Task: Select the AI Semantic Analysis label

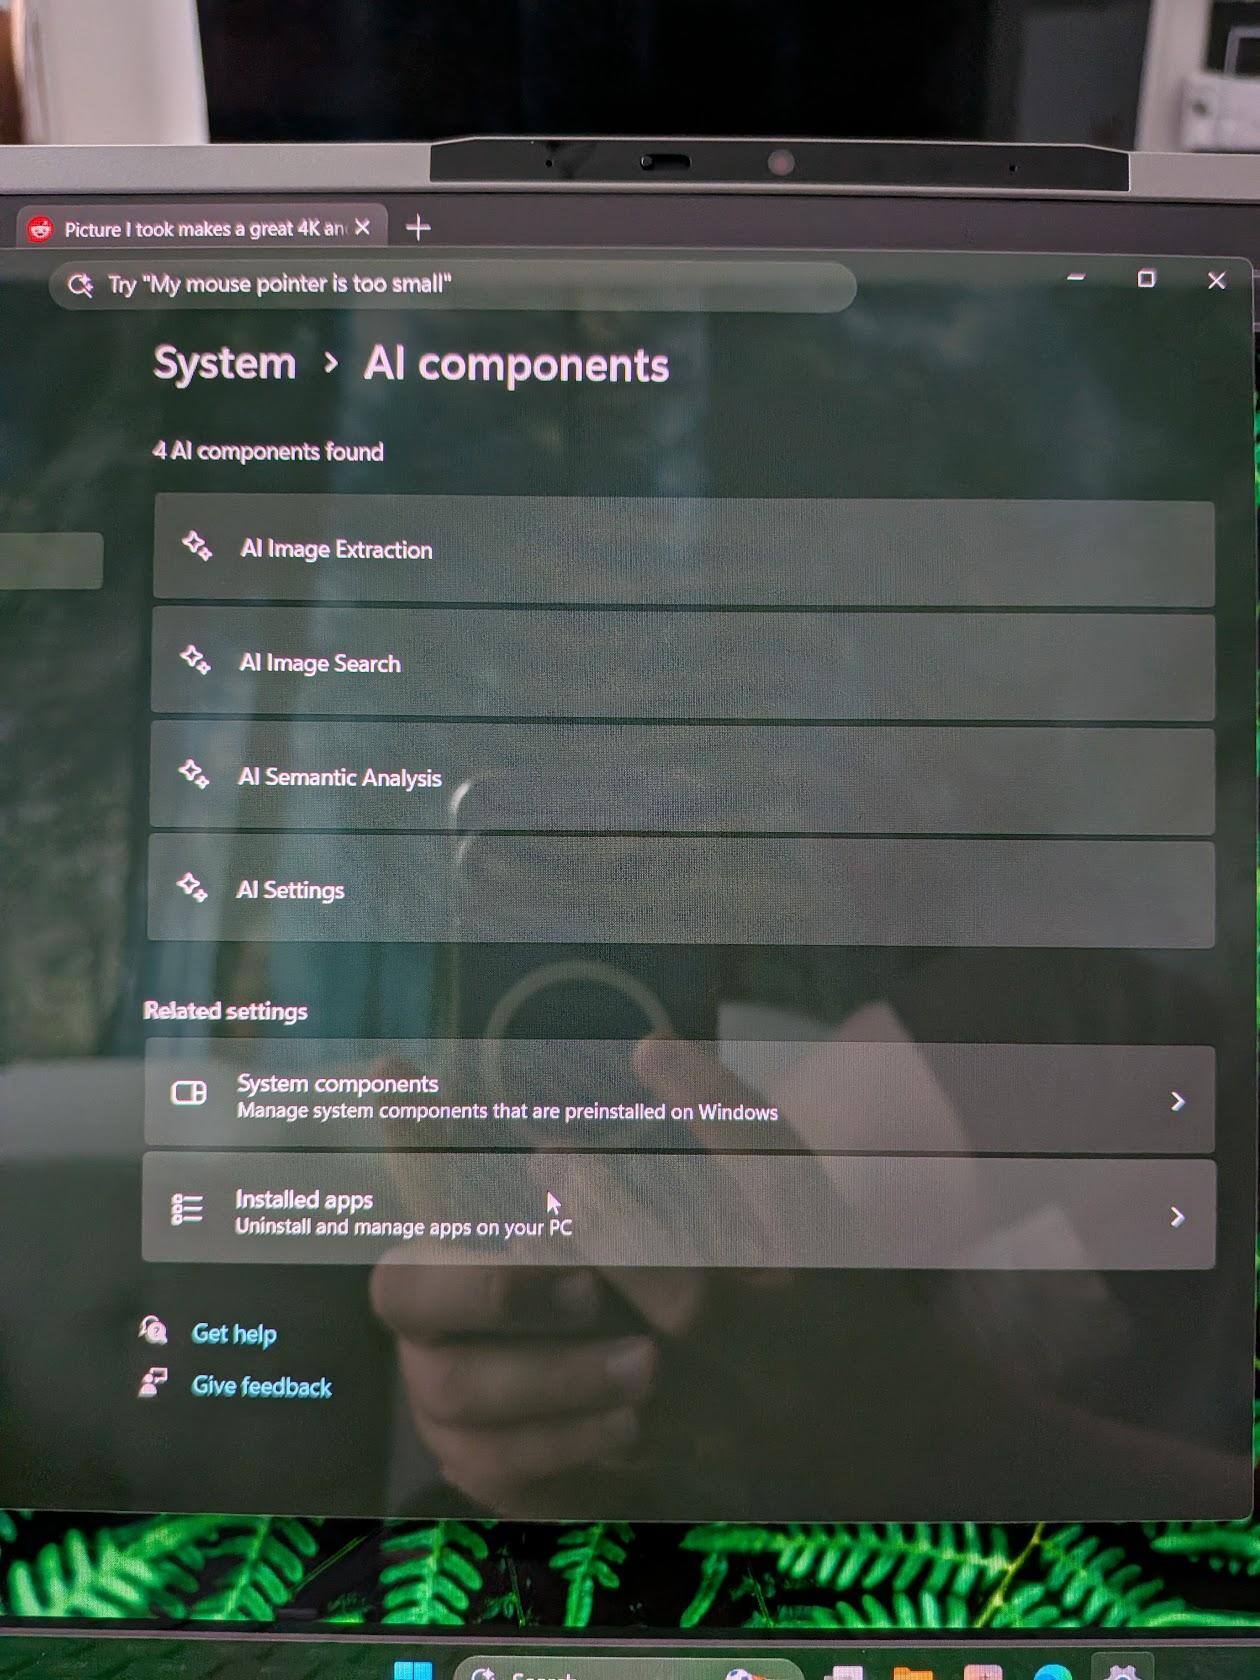Action: [339, 777]
